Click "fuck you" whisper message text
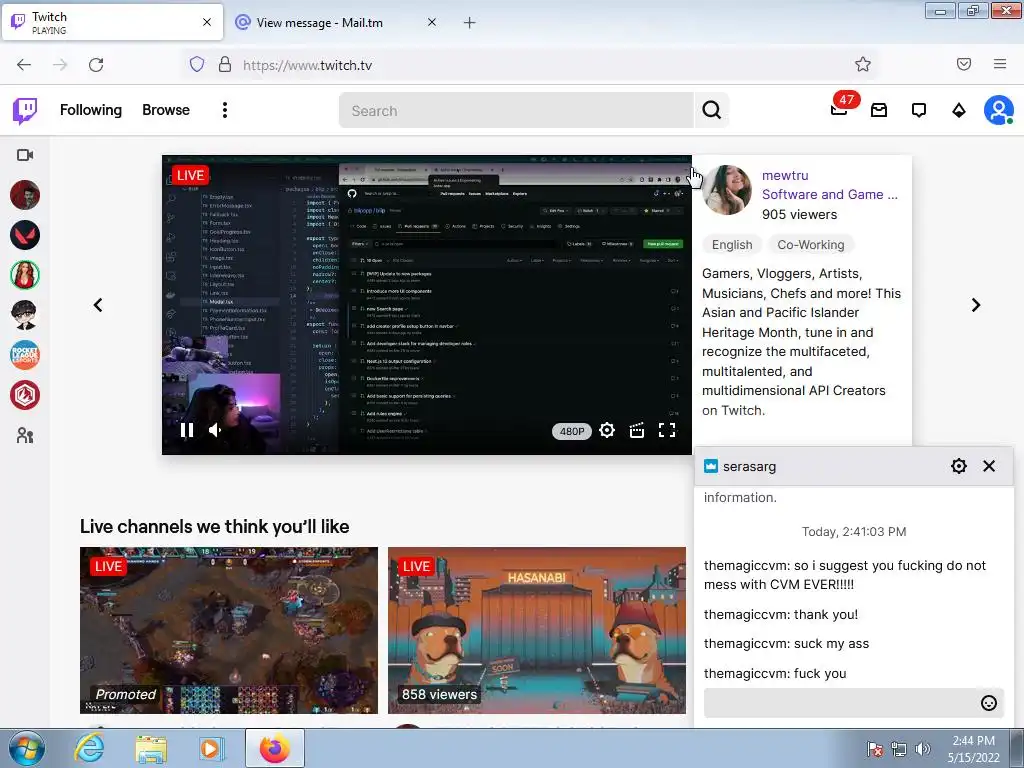 coord(818,673)
